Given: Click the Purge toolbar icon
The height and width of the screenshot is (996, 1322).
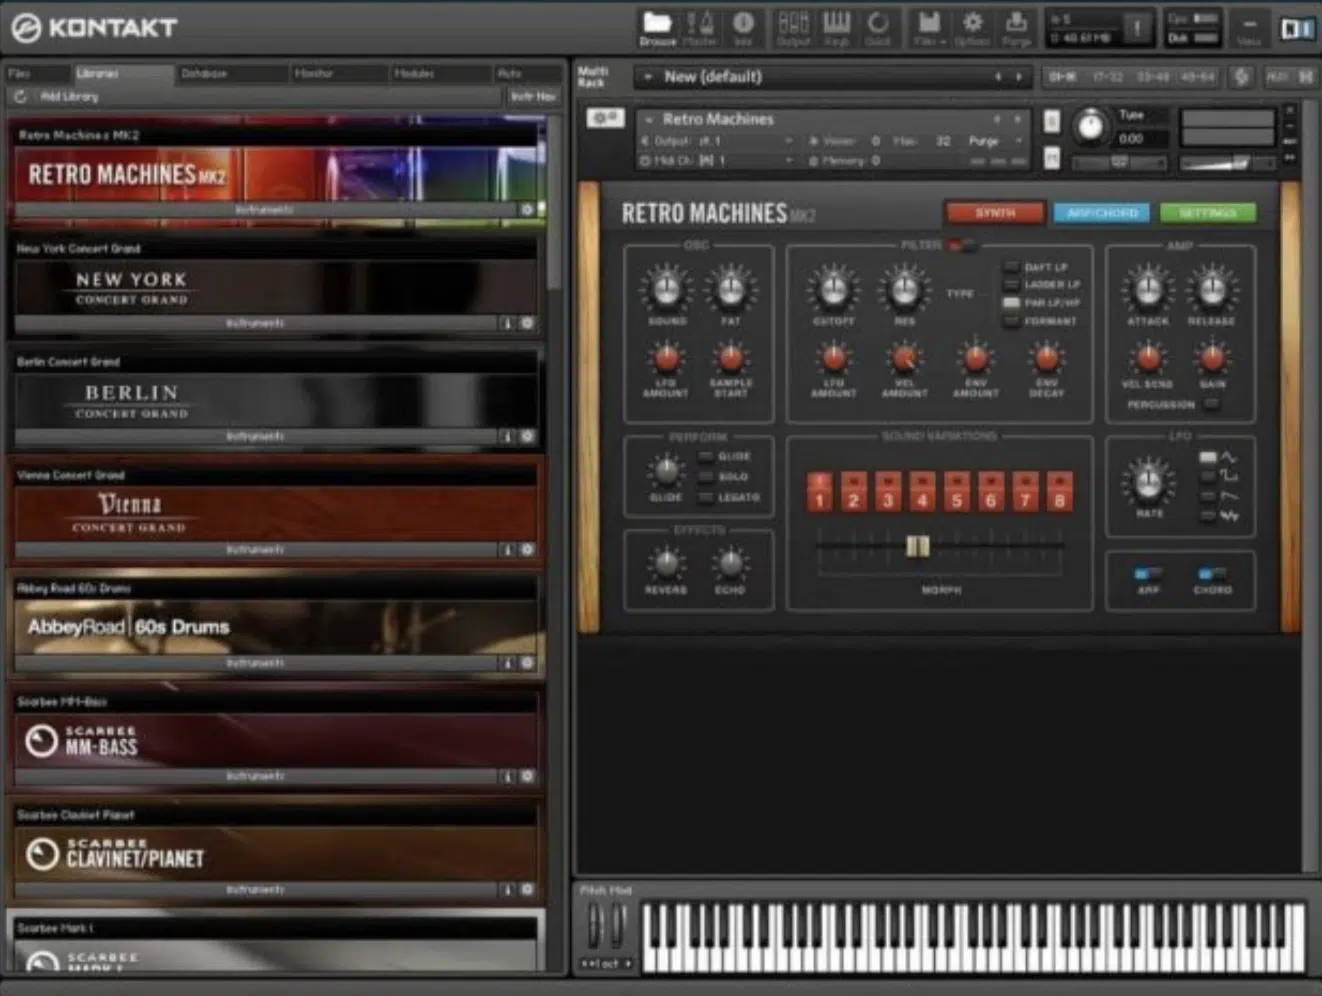Looking at the screenshot, I should coord(1016,28).
